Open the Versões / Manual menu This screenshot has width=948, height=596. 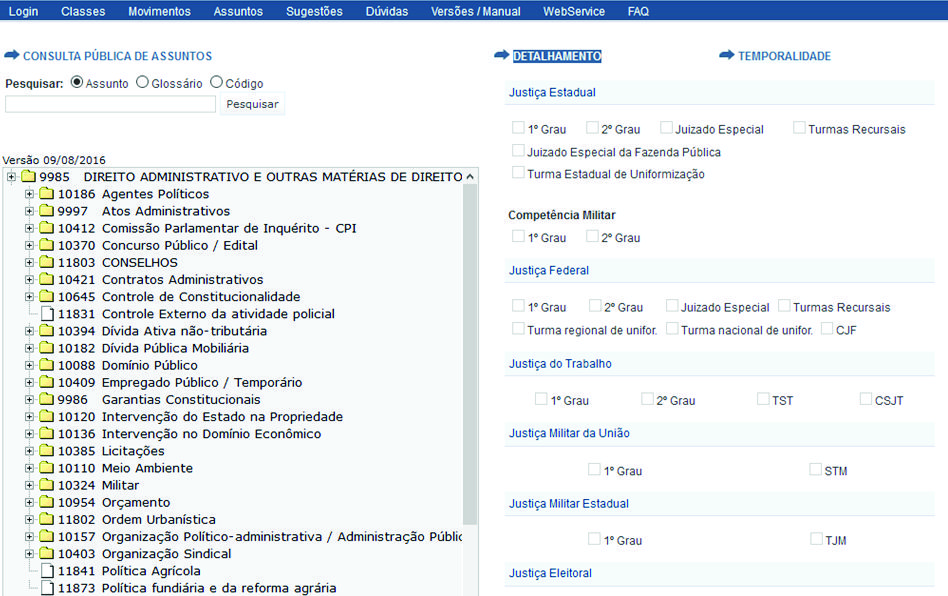tap(475, 11)
